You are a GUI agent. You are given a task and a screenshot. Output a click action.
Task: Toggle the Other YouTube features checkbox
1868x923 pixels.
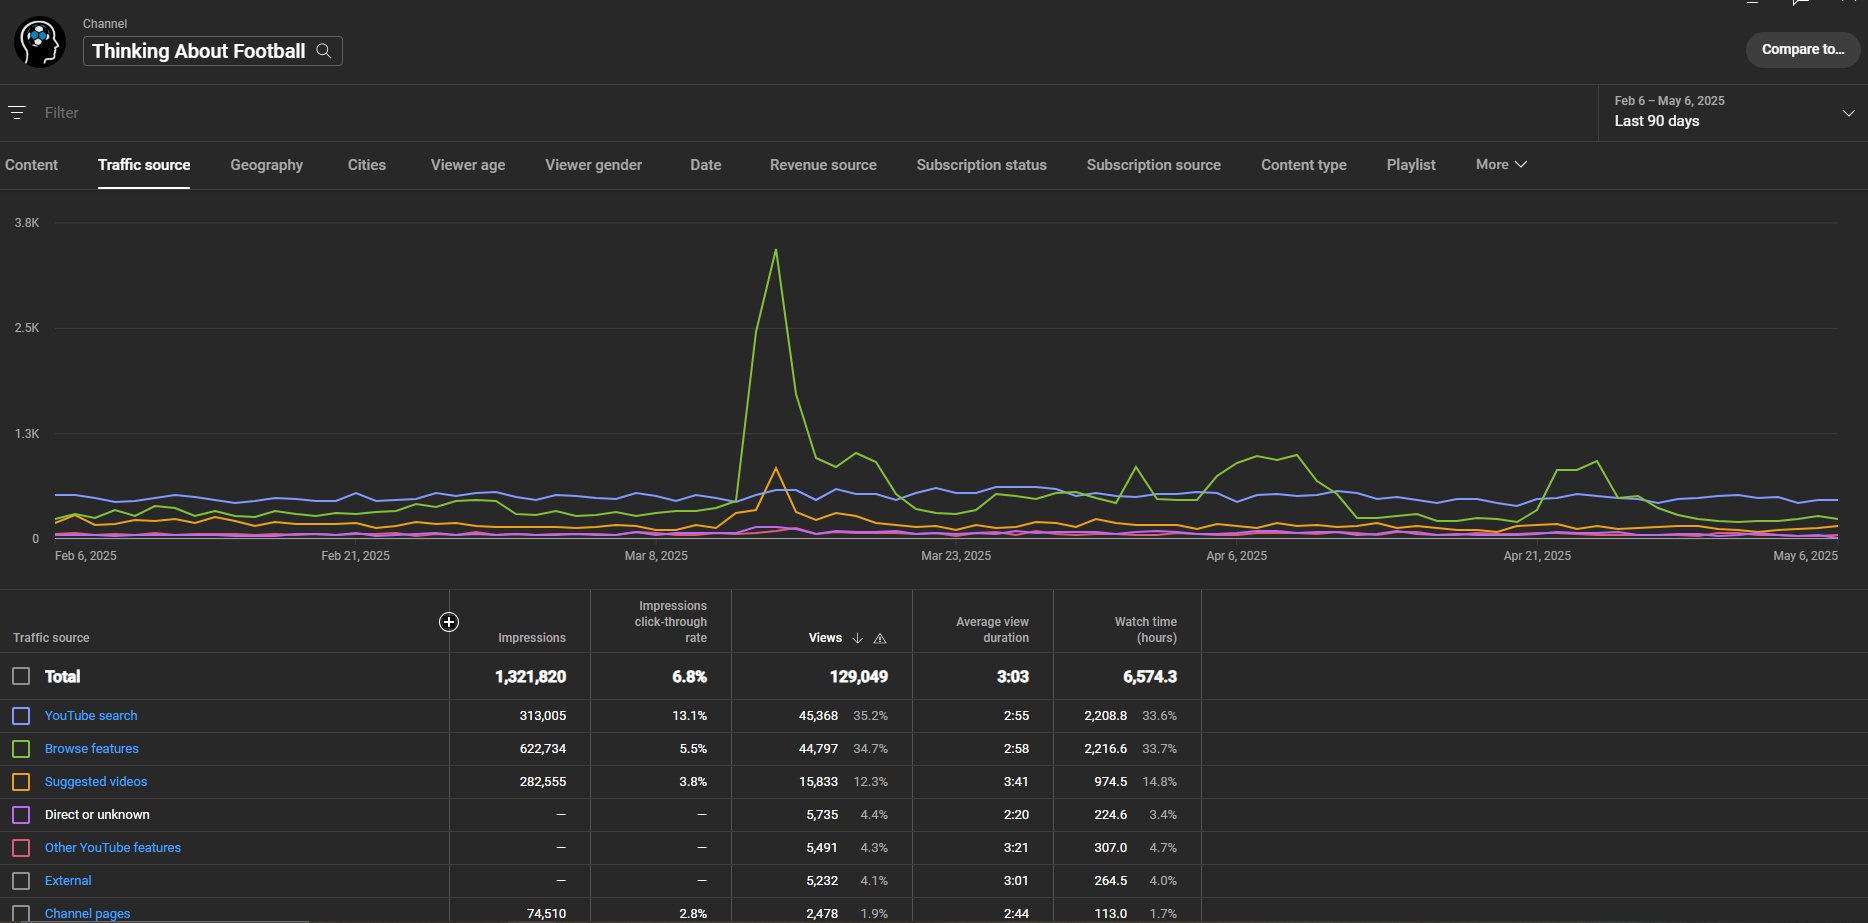pos(21,848)
